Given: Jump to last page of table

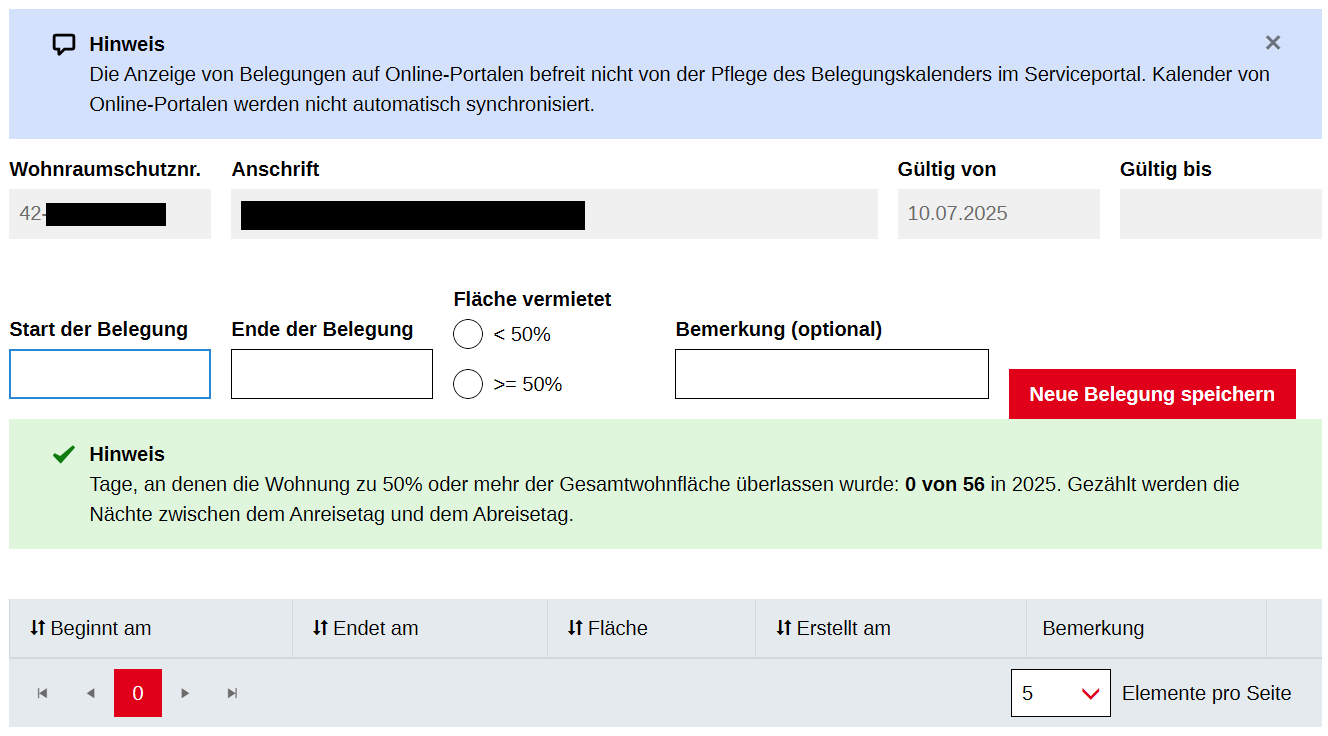Looking at the screenshot, I should pos(233,693).
